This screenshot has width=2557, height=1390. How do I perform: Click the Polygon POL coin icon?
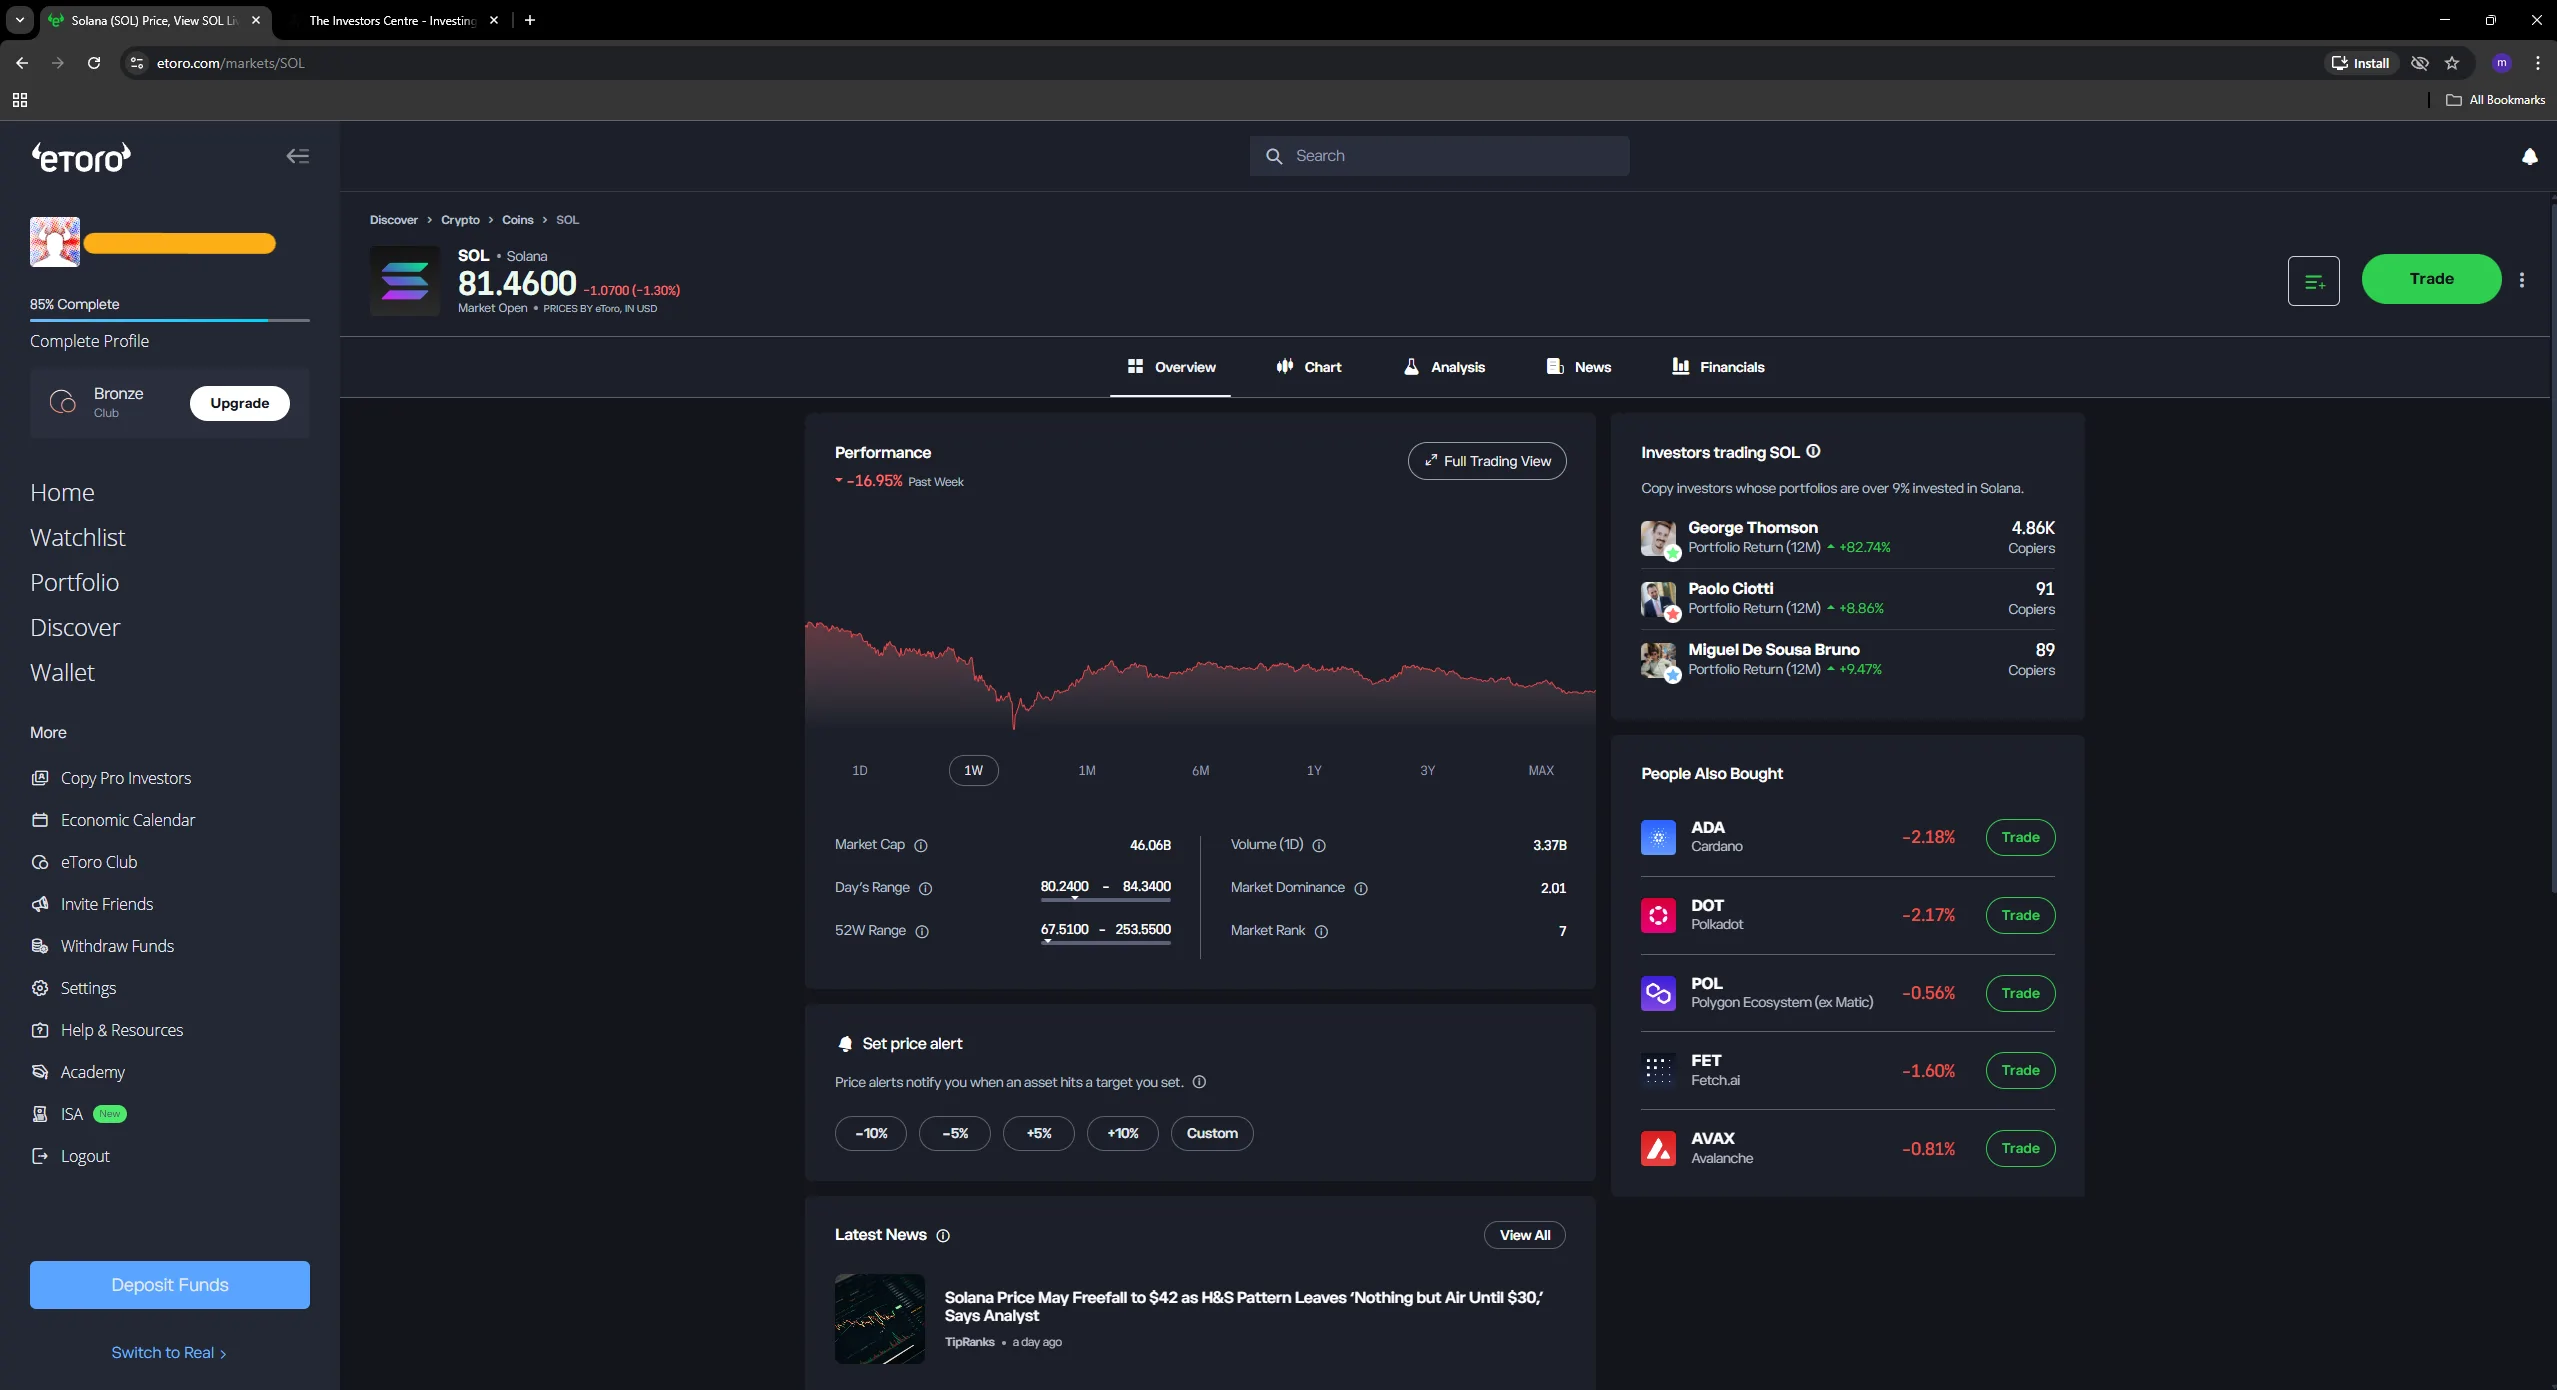pyautogui.click(x=1658, y=993)
